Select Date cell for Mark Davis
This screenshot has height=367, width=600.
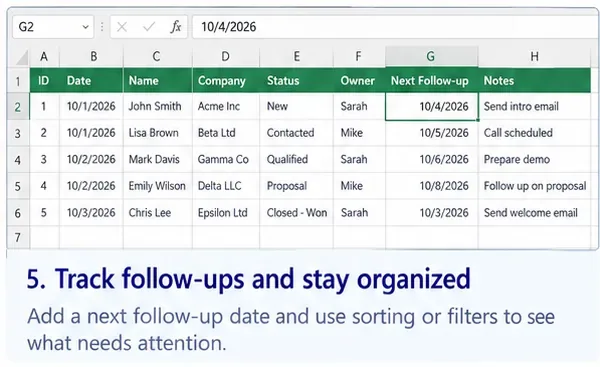(91, 159)
